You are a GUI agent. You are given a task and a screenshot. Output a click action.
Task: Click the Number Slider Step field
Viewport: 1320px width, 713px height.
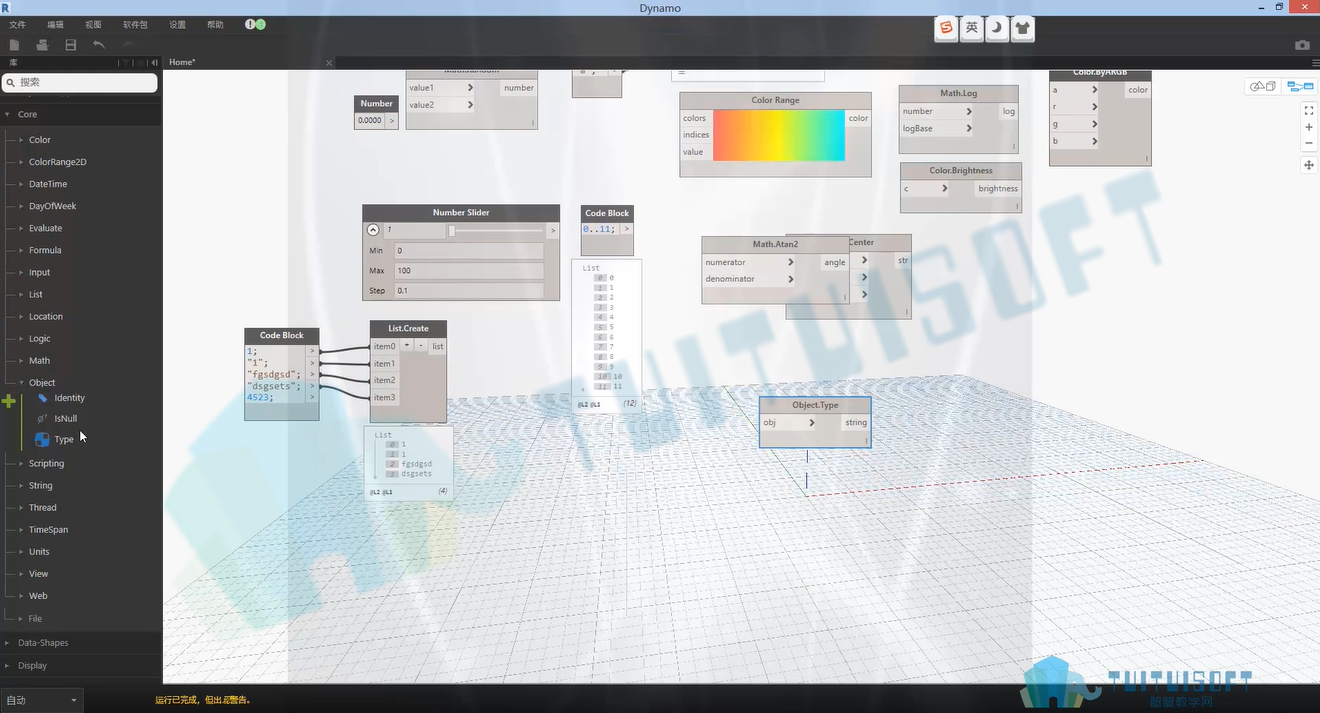click(x=469, y=290)
